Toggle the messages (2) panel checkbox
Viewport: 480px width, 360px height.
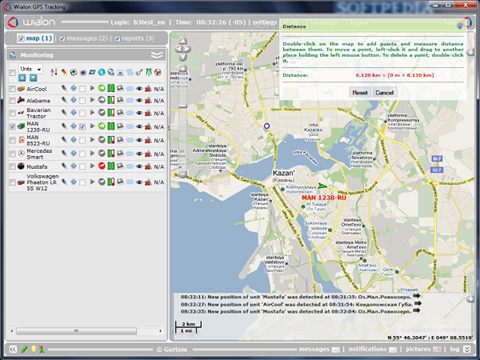(x=62, y=39)
